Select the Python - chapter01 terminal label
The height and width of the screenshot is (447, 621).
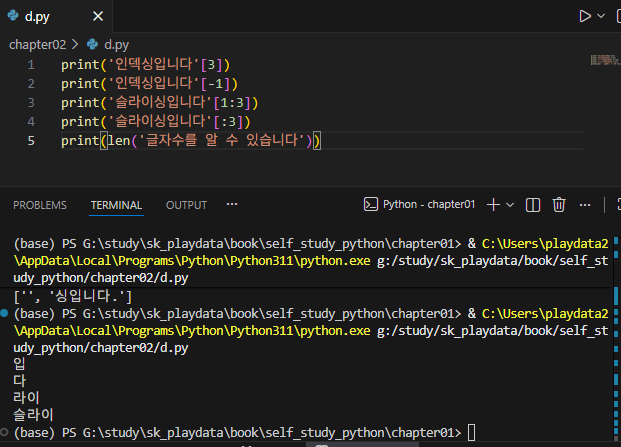tap(429, 204)
